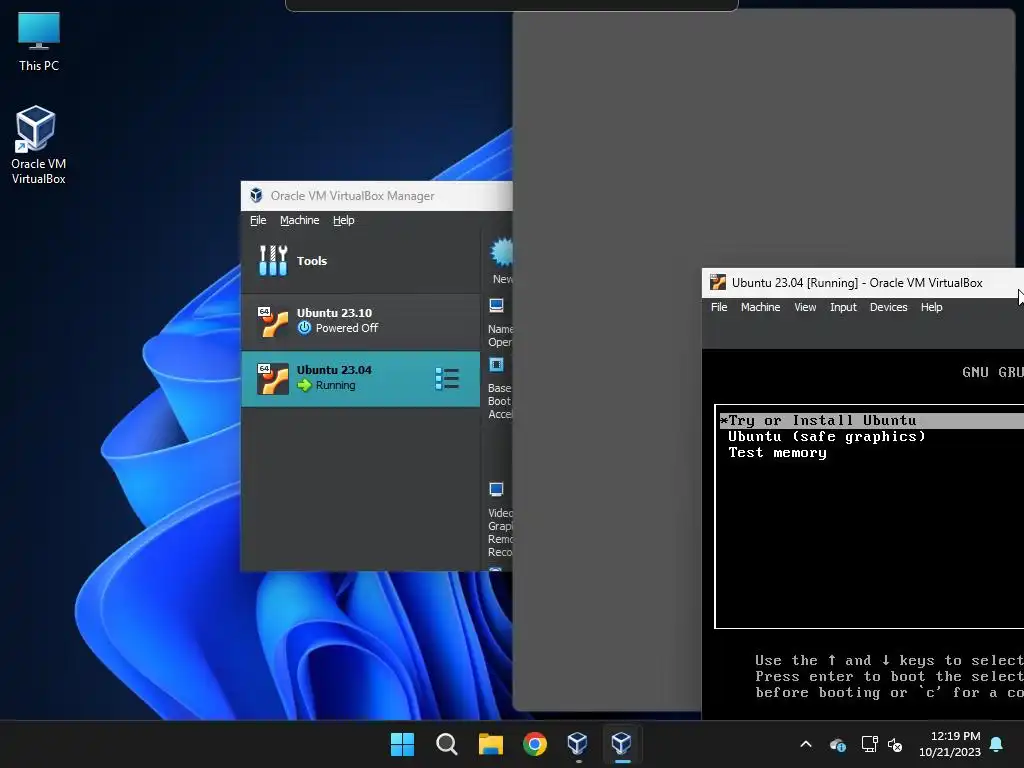Click the Running green arrow status icon
This screenshot has width=1024, height=768.
tap(304, 385)
